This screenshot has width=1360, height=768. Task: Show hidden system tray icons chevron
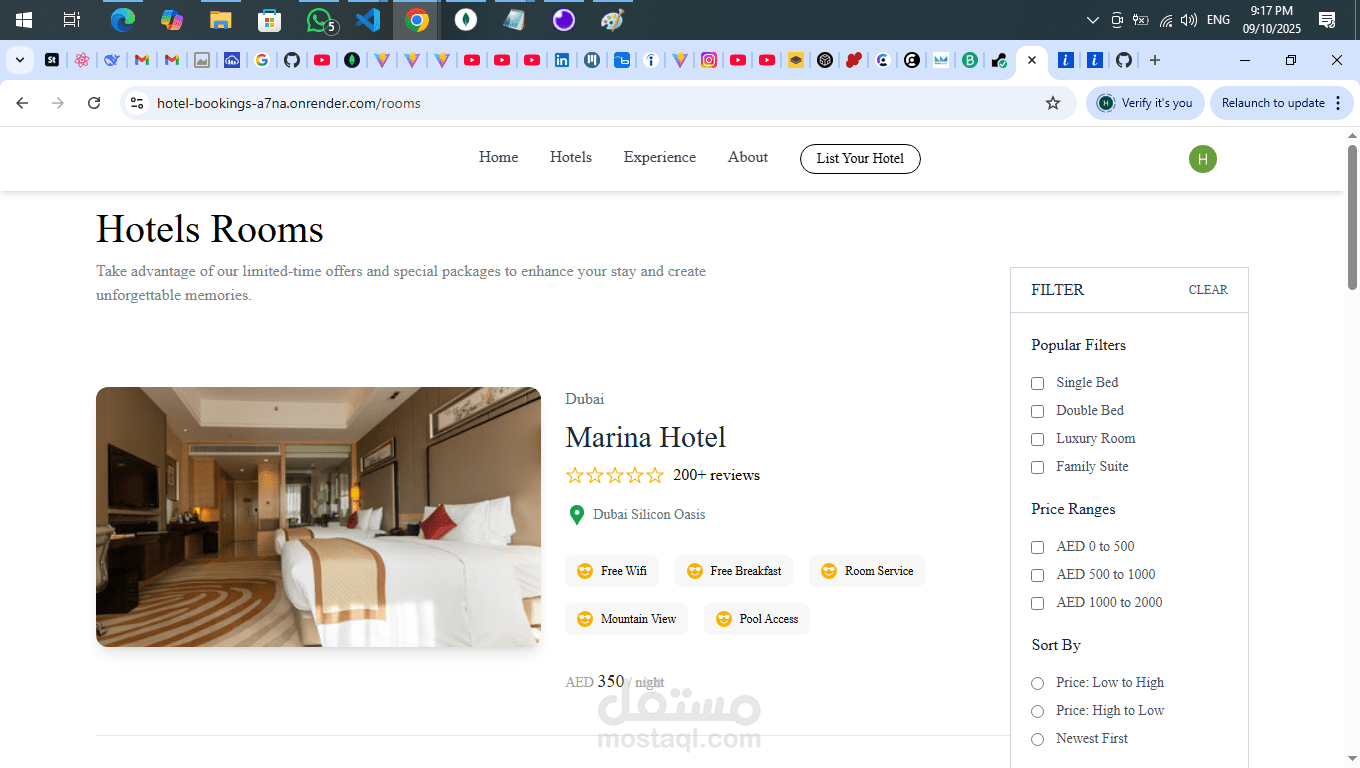1092,19
